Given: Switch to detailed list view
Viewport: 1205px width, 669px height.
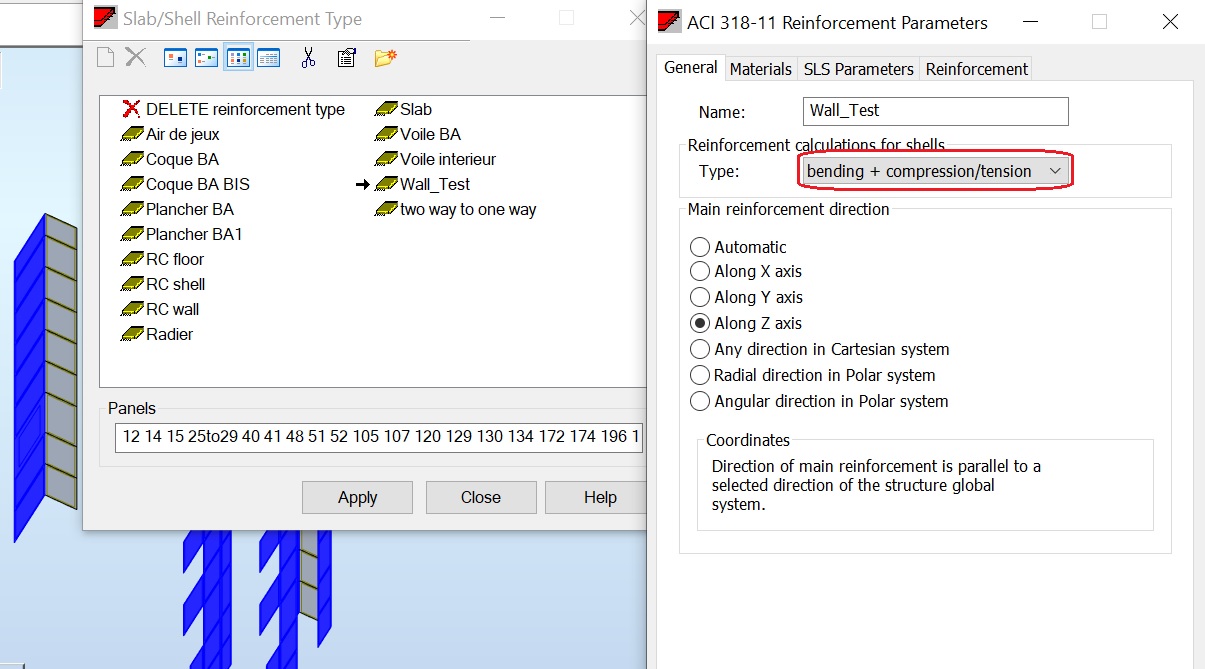Looking at the screenshot, I should [x=268, y=57].
